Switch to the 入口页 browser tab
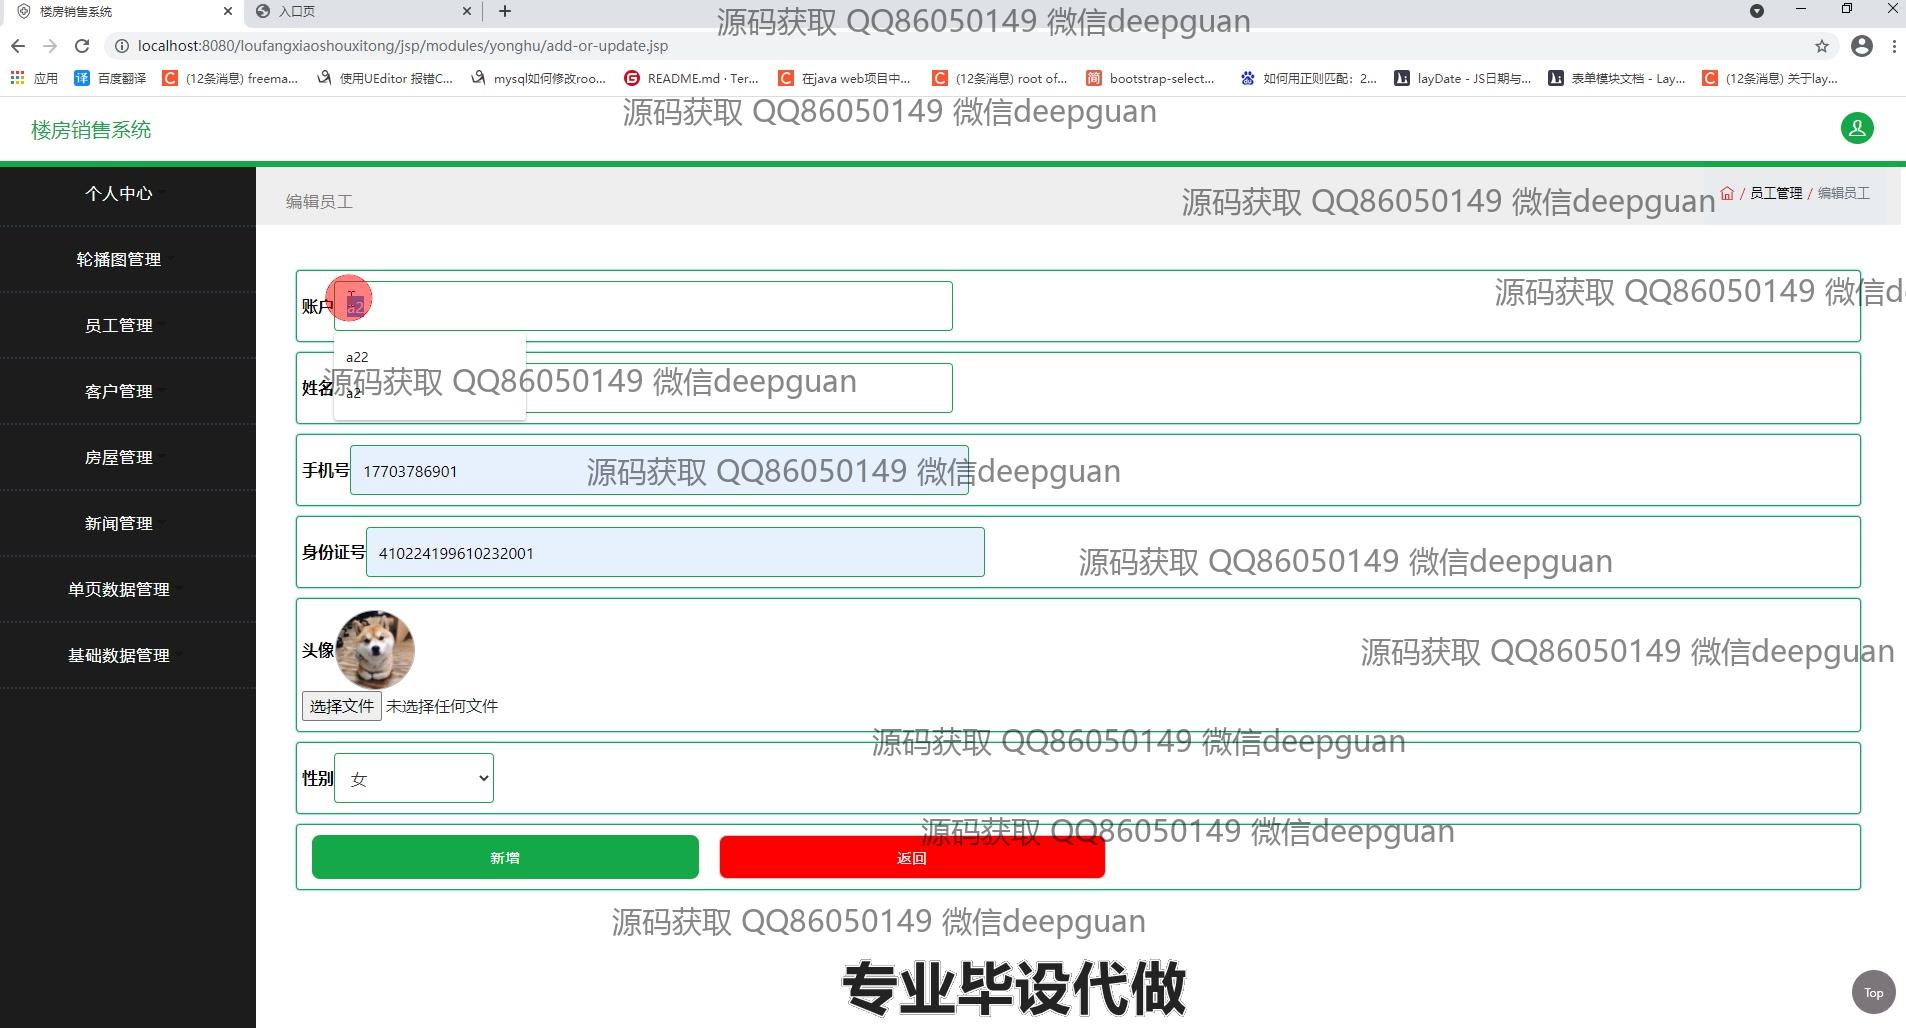This screenshot has width=1906, height=1028. (x=360, y=11)
